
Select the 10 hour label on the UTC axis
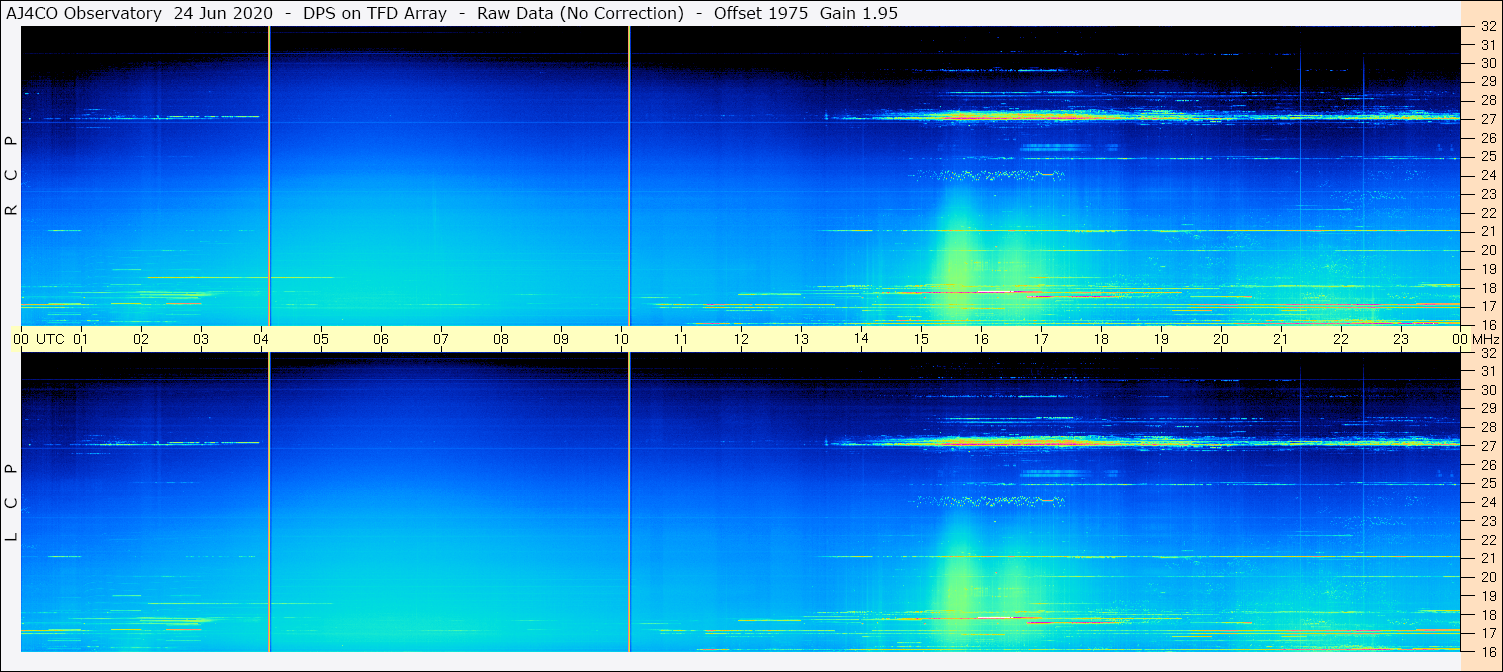(621, 339)
